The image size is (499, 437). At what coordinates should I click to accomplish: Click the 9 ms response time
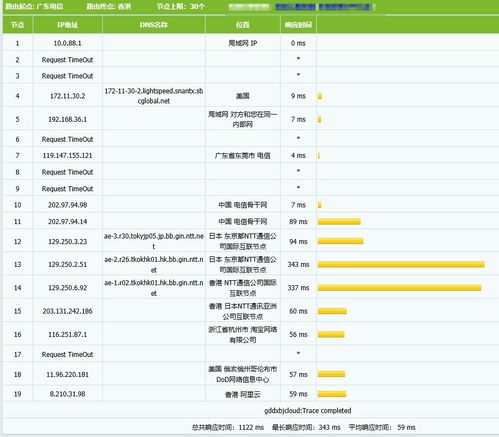pos(298,96)
